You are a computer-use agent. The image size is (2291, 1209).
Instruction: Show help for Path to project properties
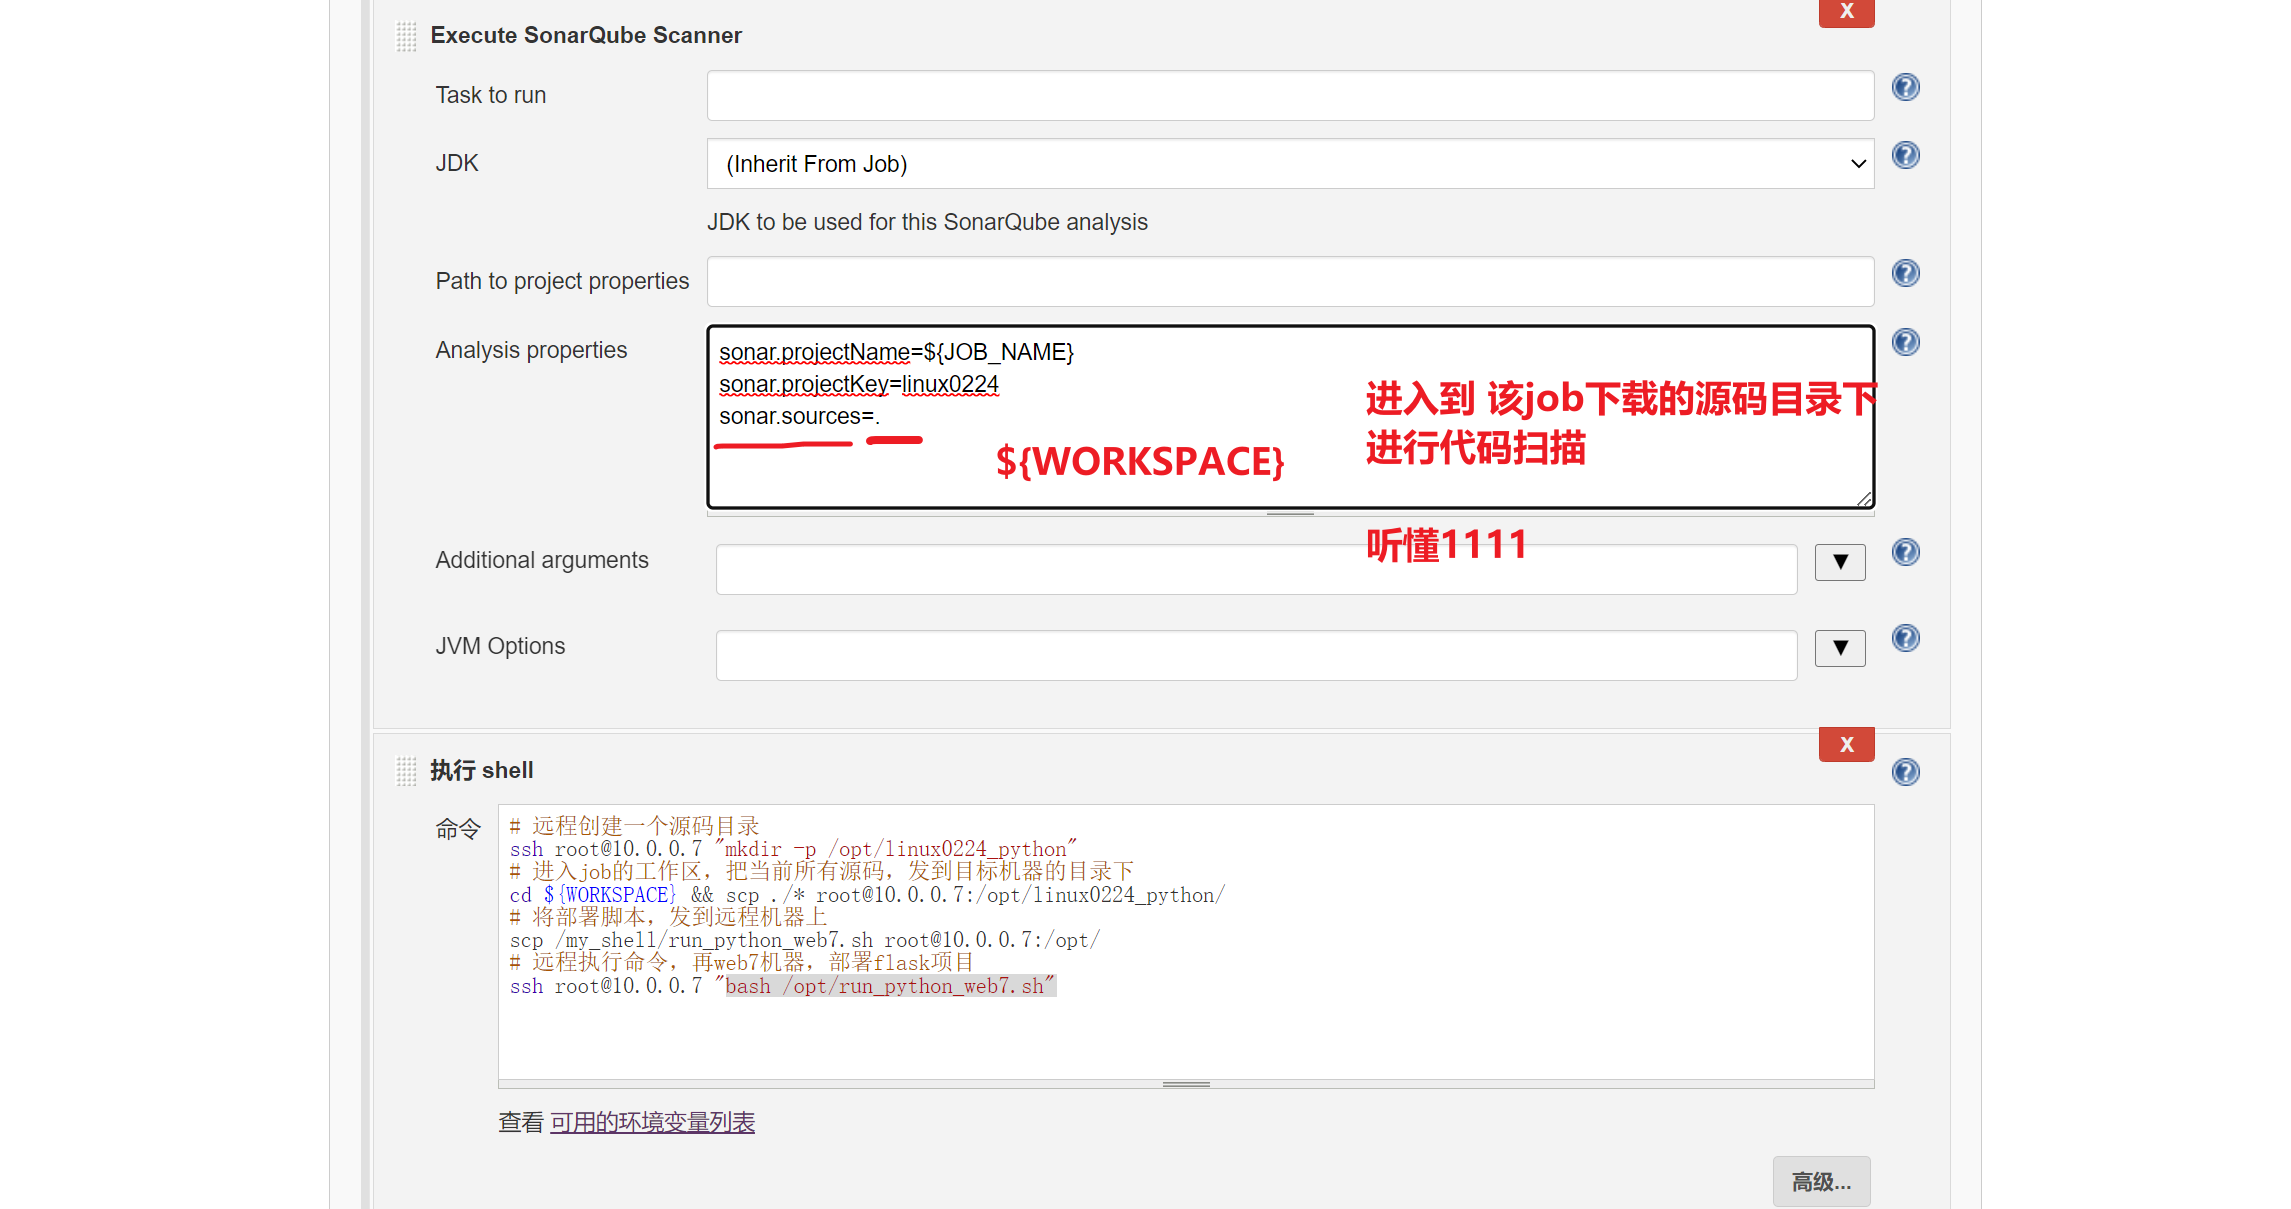tap(1905, 273)
